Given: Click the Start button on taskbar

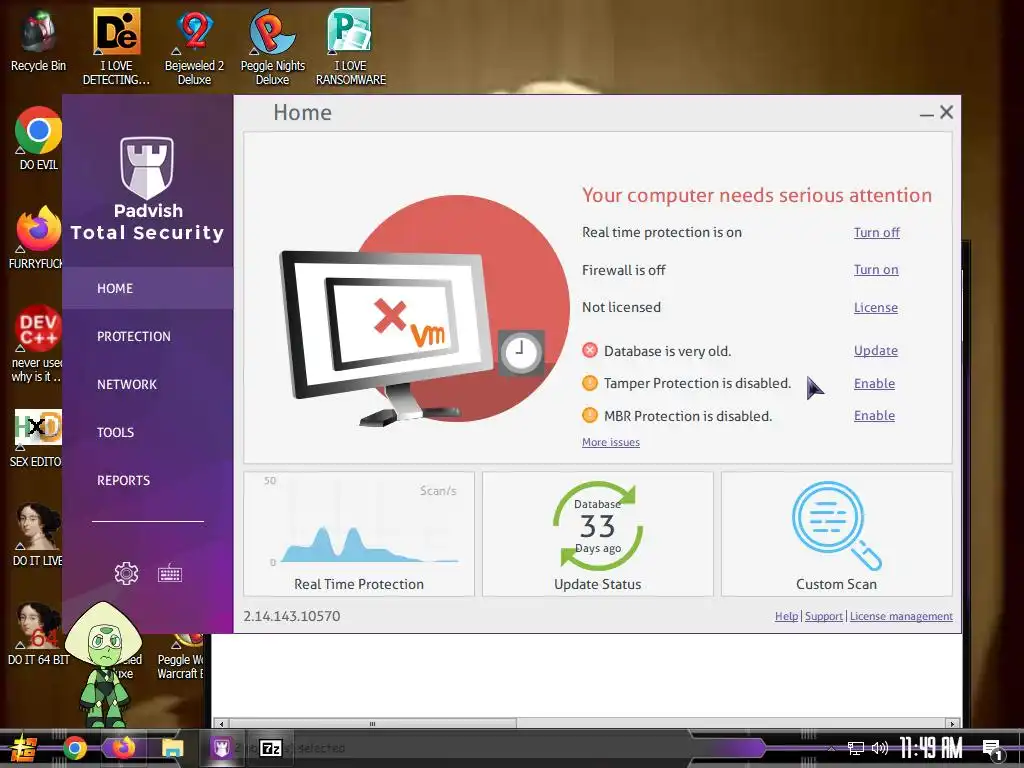Looking at the screenshot, I should pyautogui.click(x=24, y=748).
